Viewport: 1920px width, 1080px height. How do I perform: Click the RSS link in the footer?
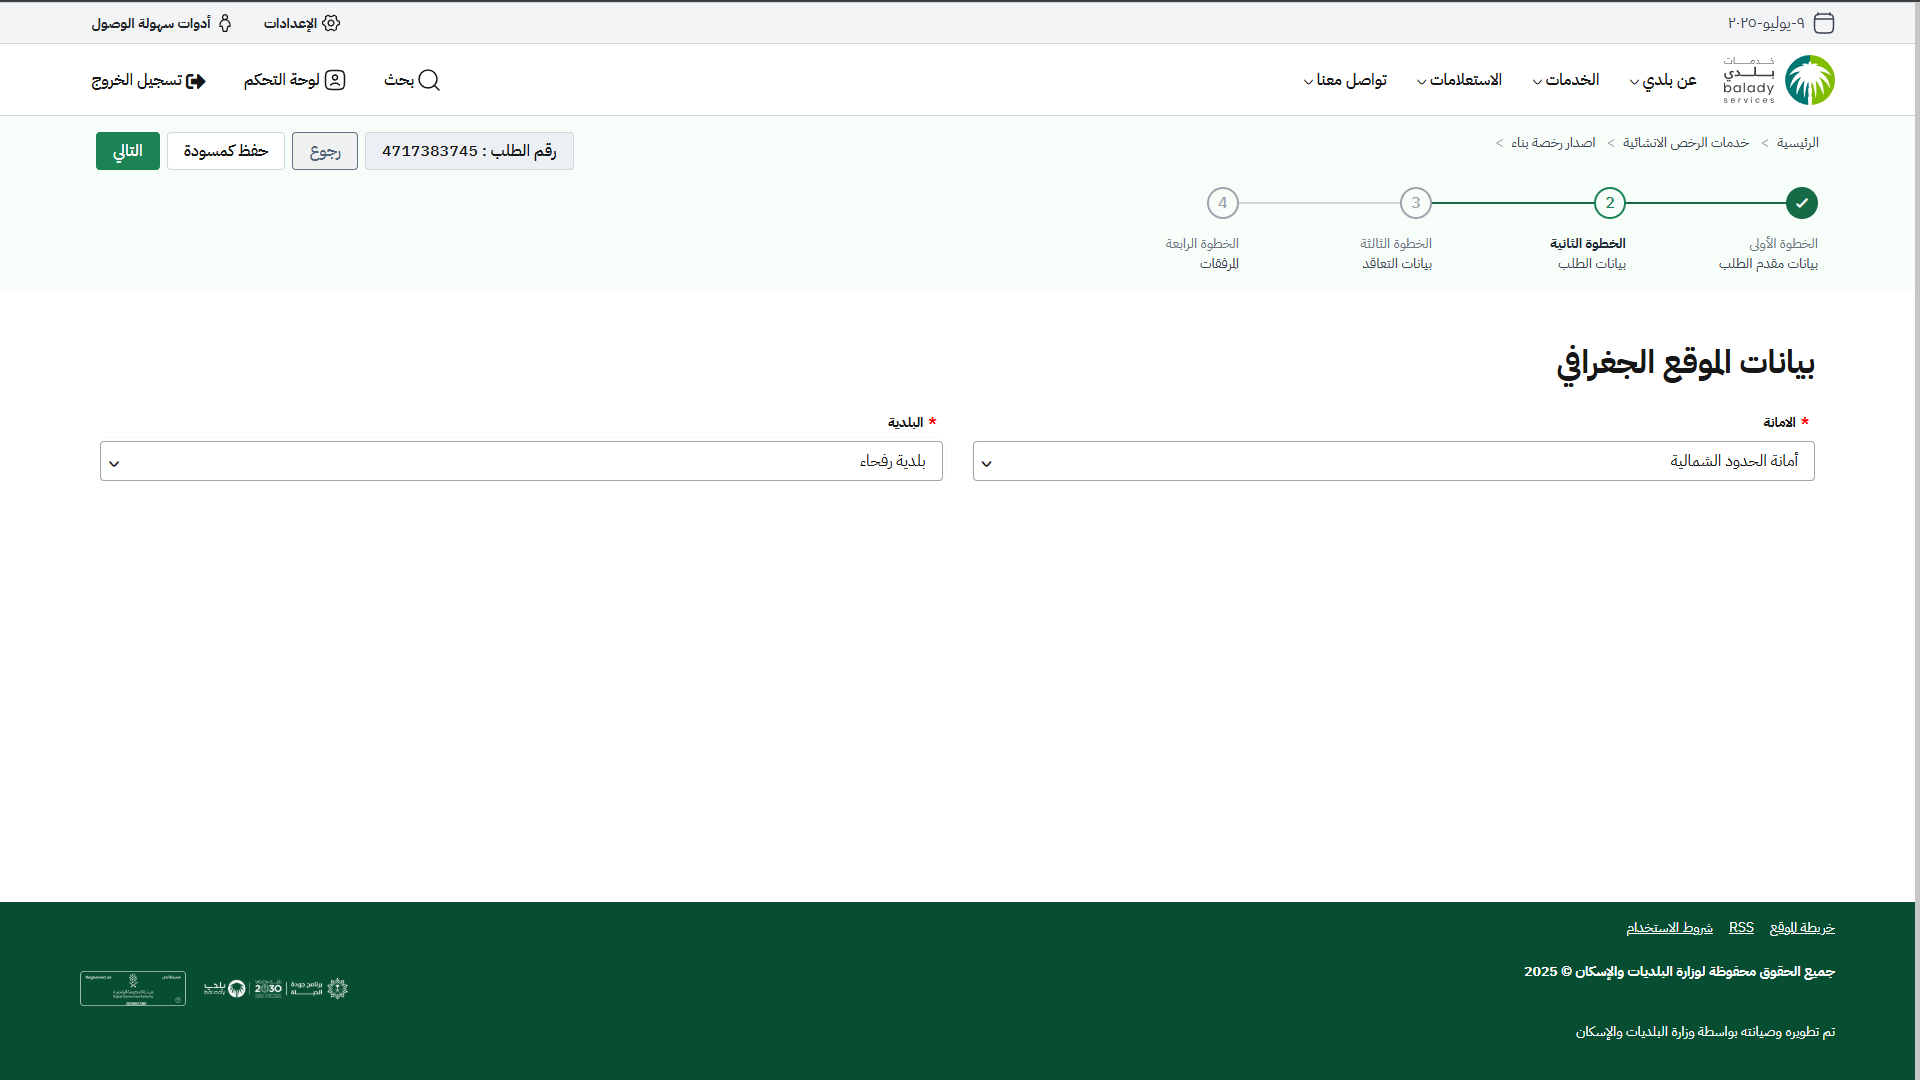(x=1741, y=928)
